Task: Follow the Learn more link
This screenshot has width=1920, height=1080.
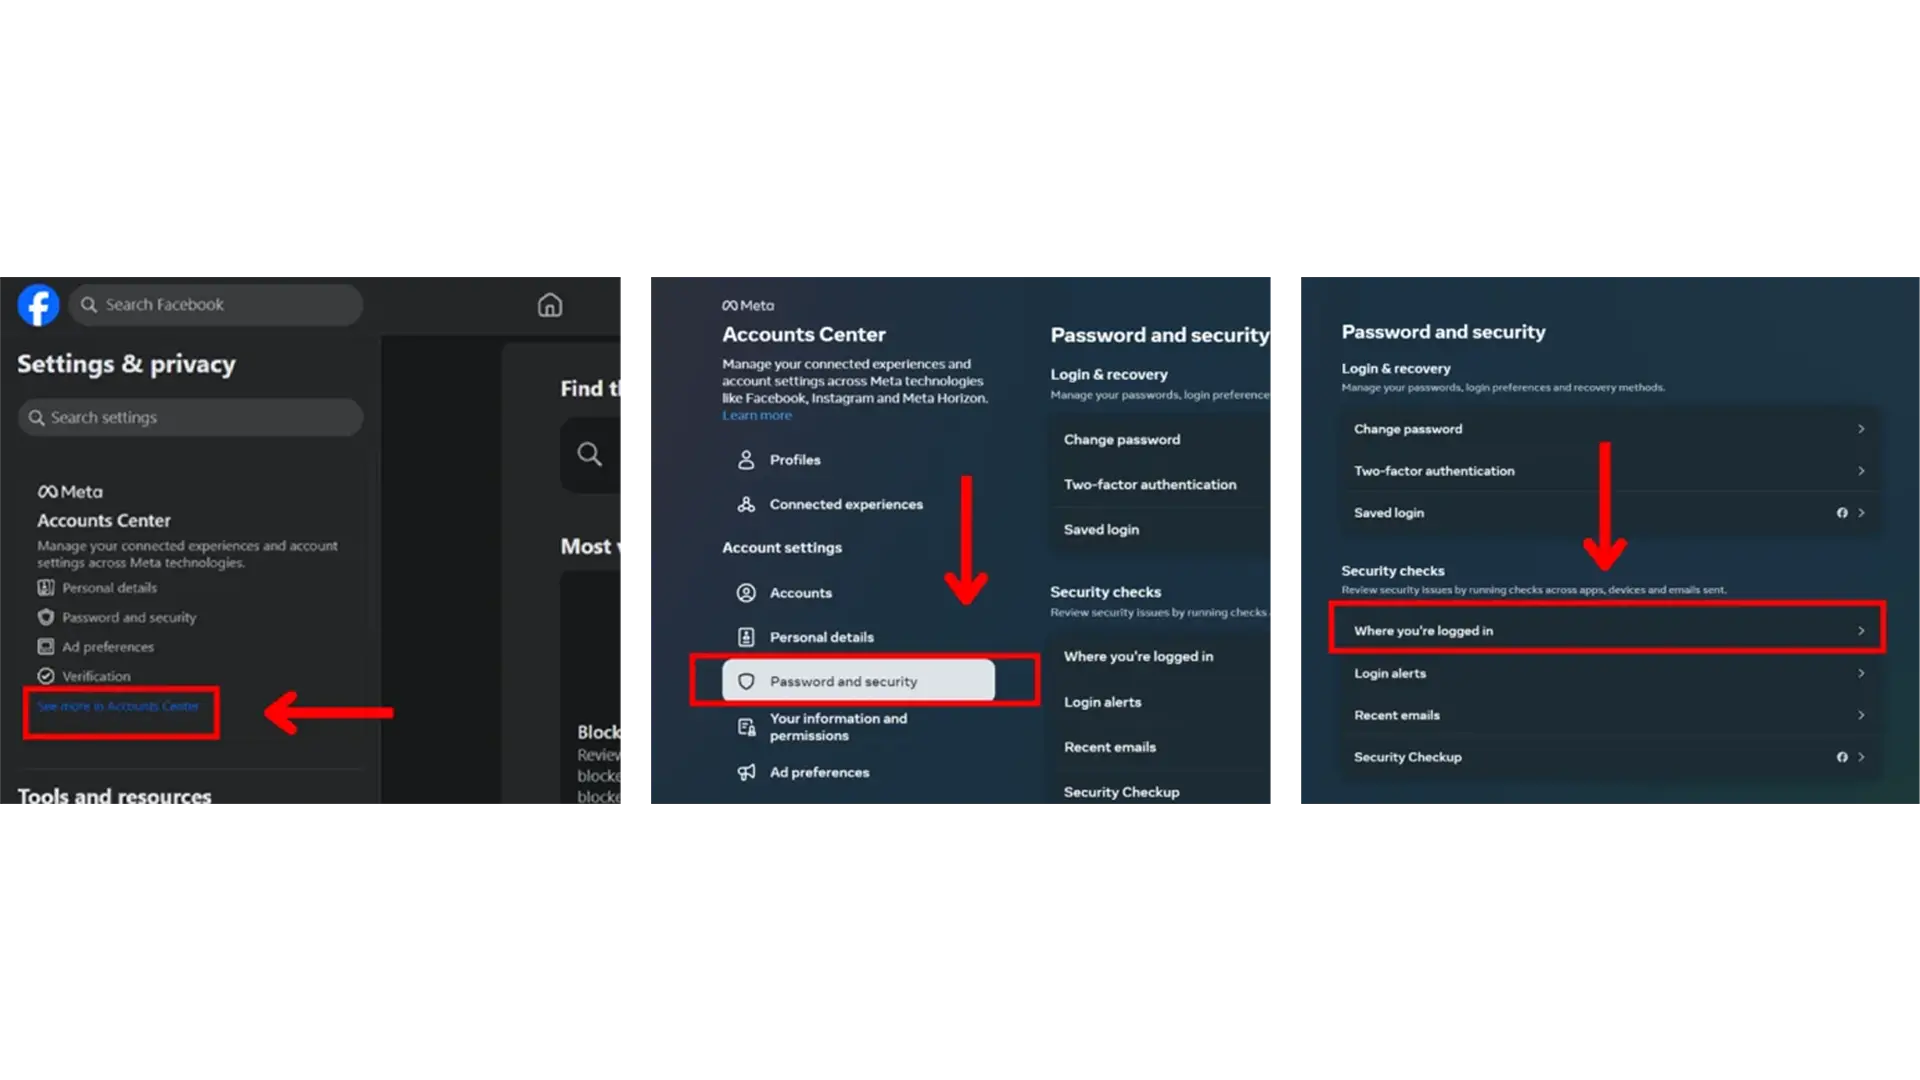Action: coord(757,415)
